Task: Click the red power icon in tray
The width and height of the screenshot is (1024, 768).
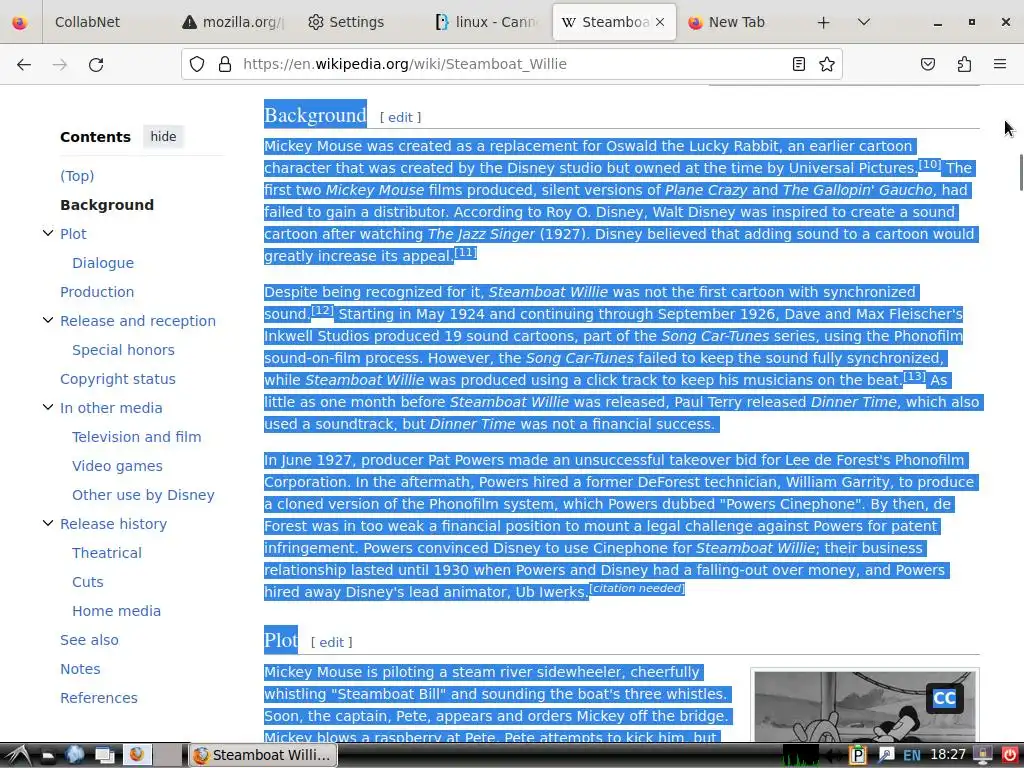Action: 1009,755
